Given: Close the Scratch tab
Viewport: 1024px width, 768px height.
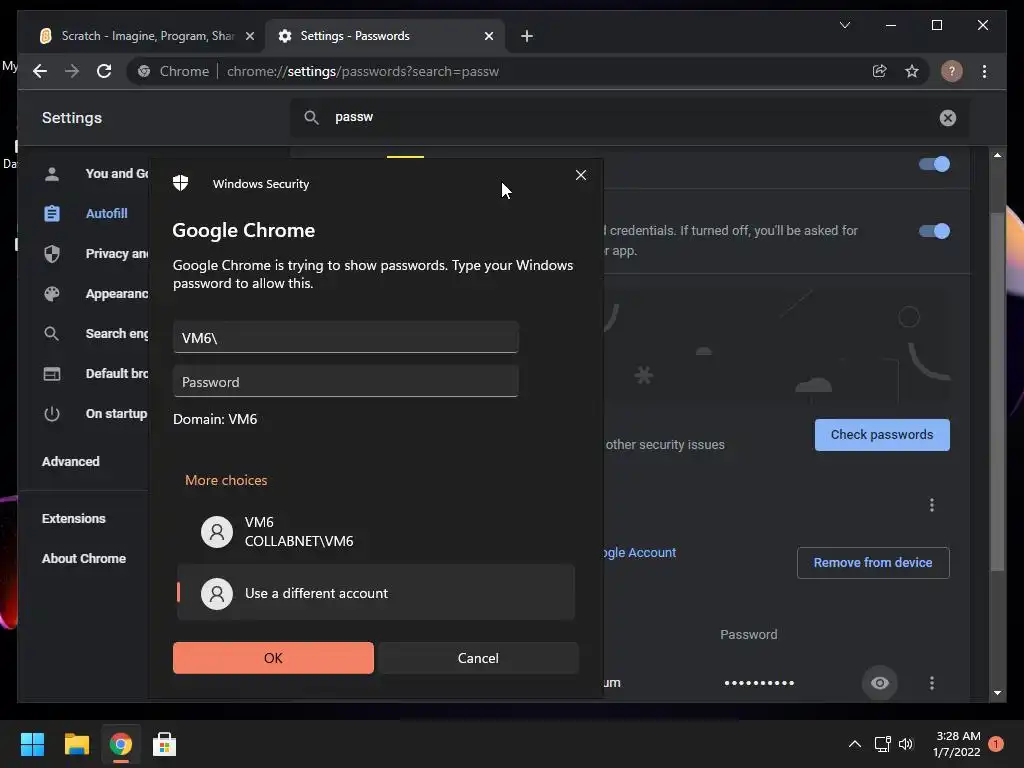Looking at the screenshot, I should coord(249,36).
